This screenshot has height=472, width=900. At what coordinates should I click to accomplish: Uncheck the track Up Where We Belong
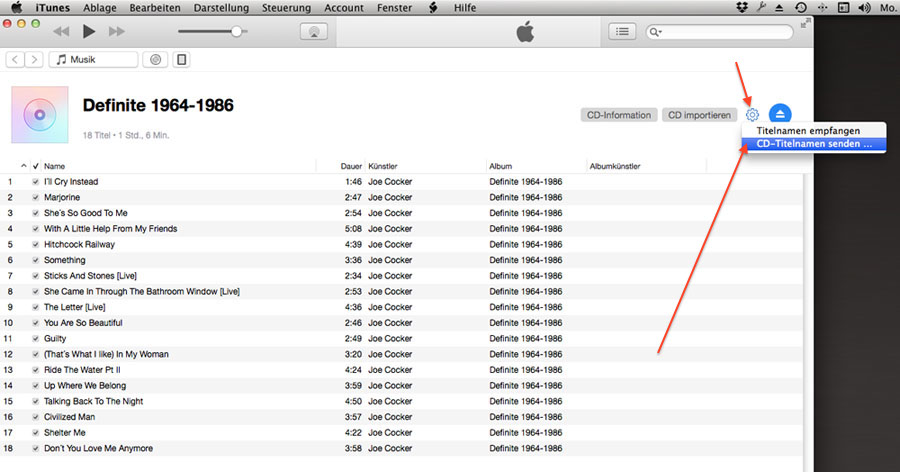point(36,386)
